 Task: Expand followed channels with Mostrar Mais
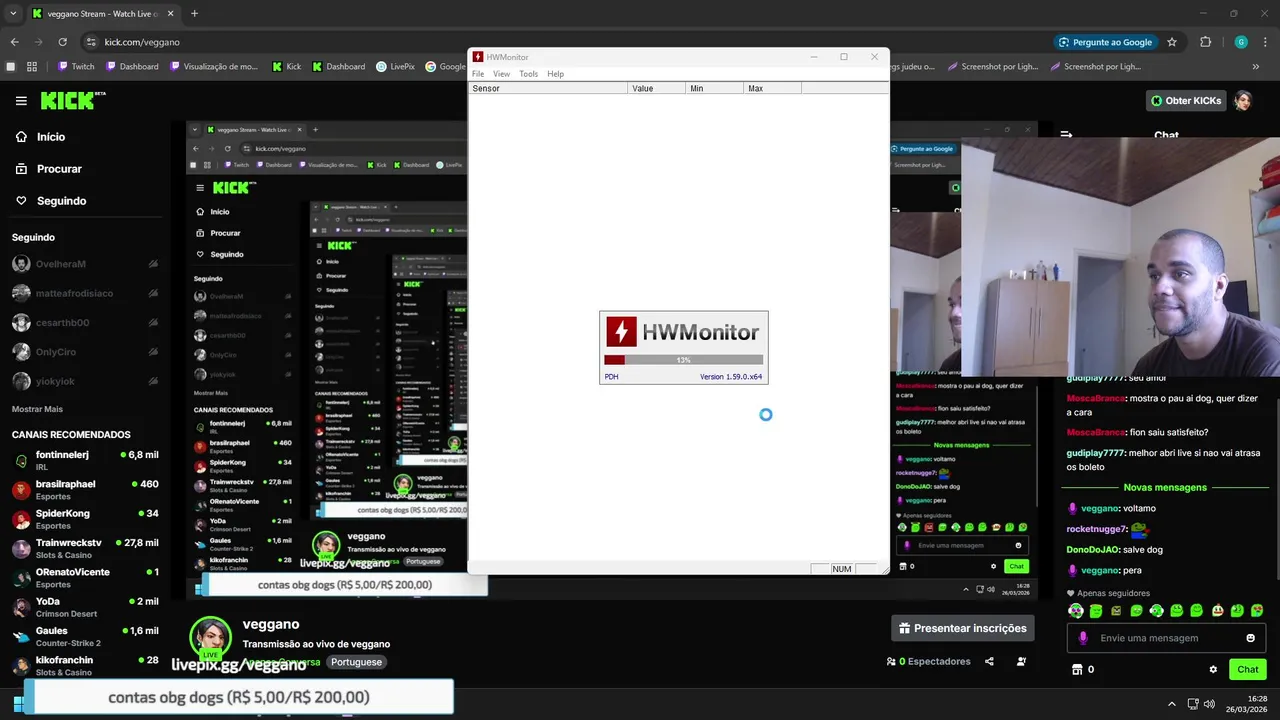point(37,409)
